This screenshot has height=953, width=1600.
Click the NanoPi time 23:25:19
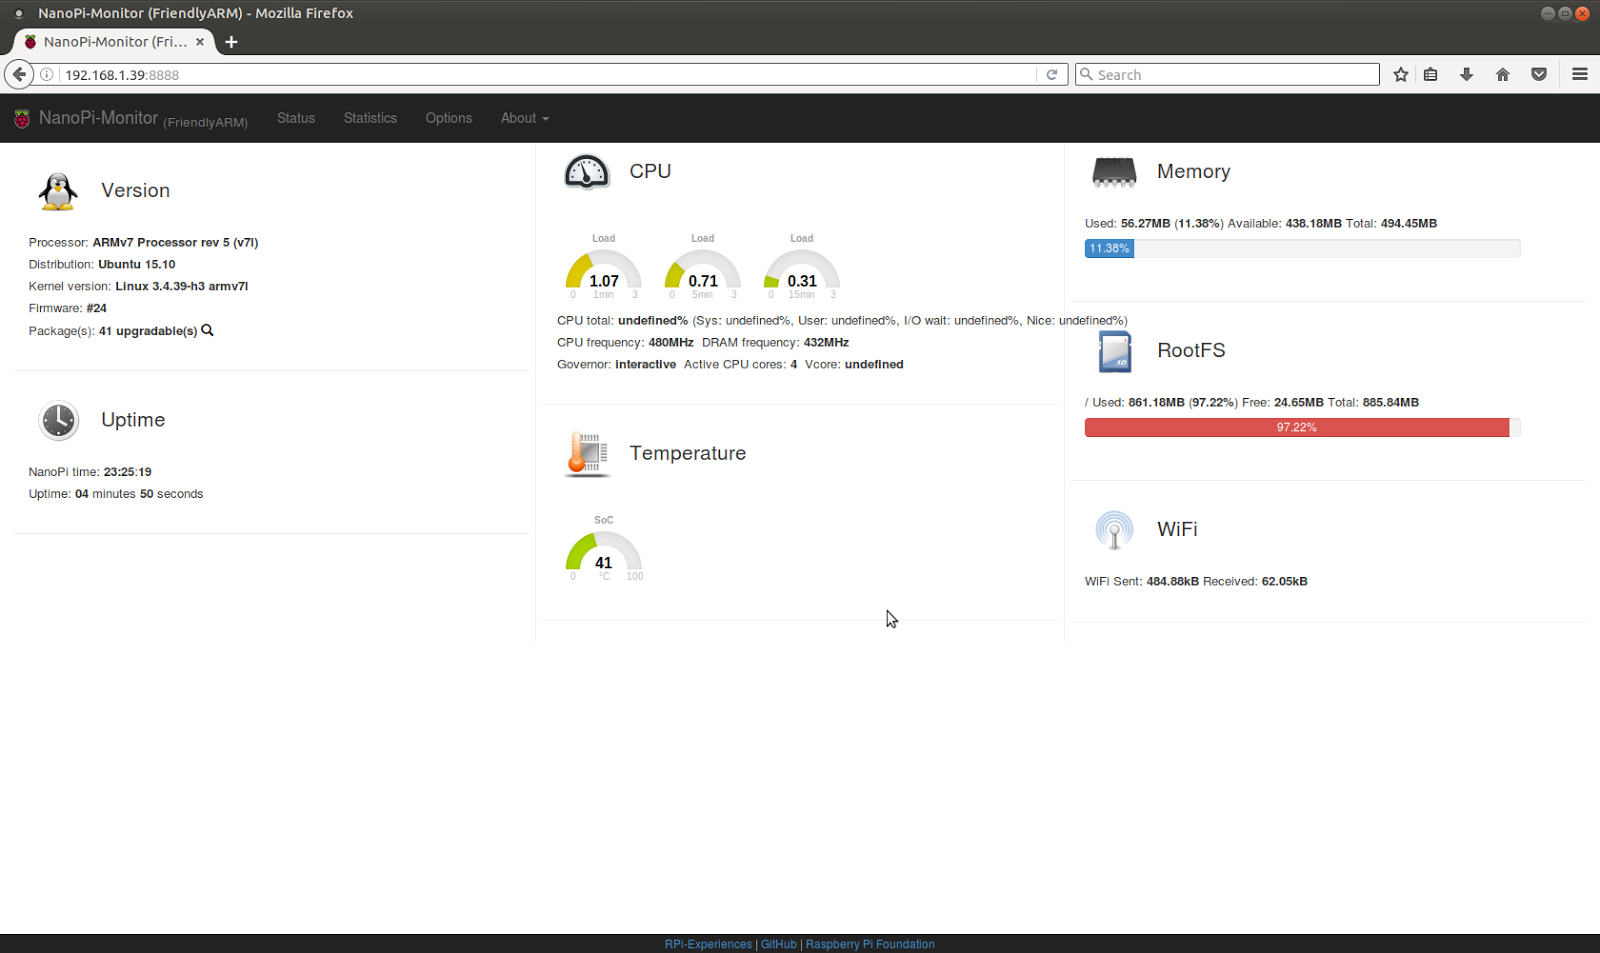pos(128,472)
